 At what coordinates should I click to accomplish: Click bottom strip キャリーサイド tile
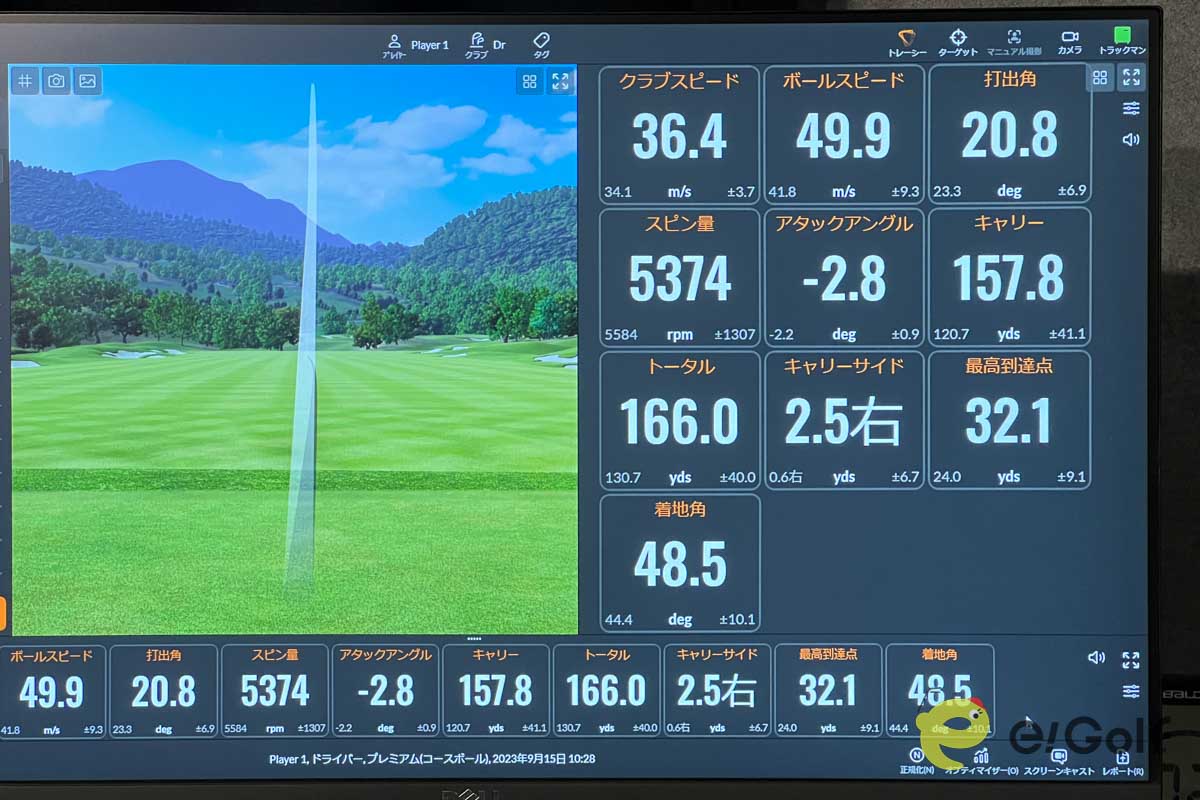click(x=718, y=691)
